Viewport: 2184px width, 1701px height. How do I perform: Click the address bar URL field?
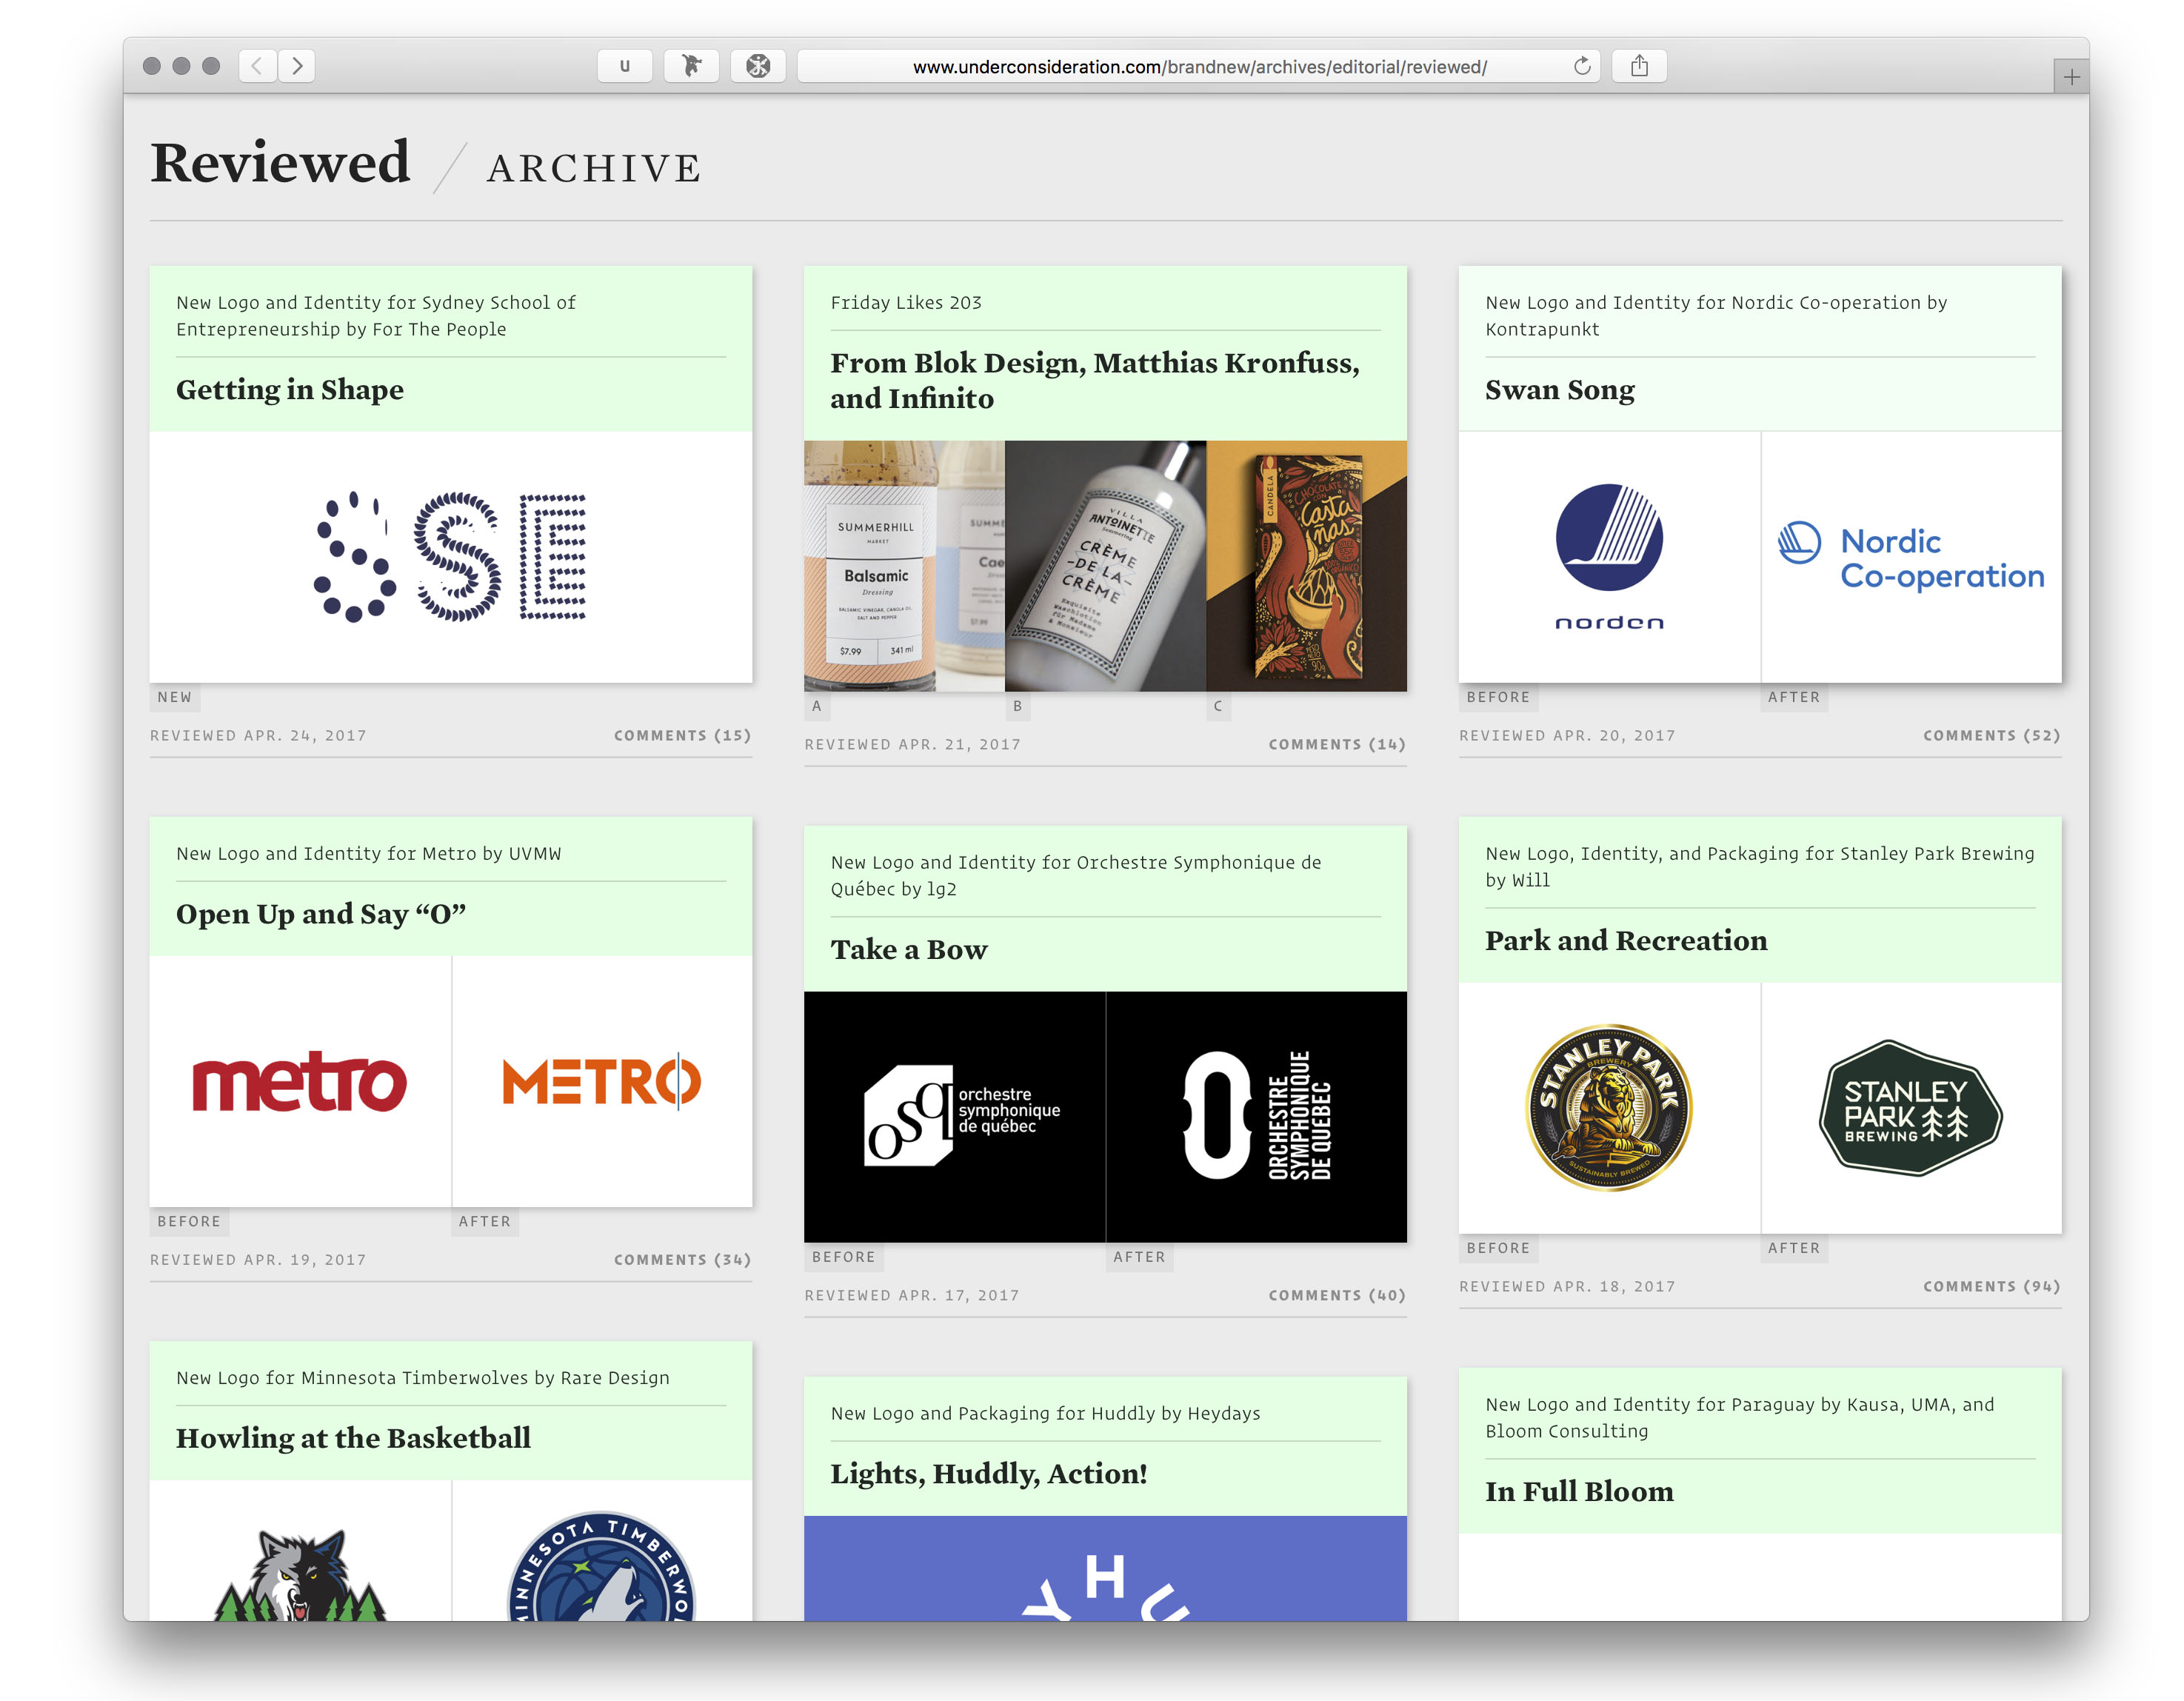pyautogui.click(x=1198, y=66)
